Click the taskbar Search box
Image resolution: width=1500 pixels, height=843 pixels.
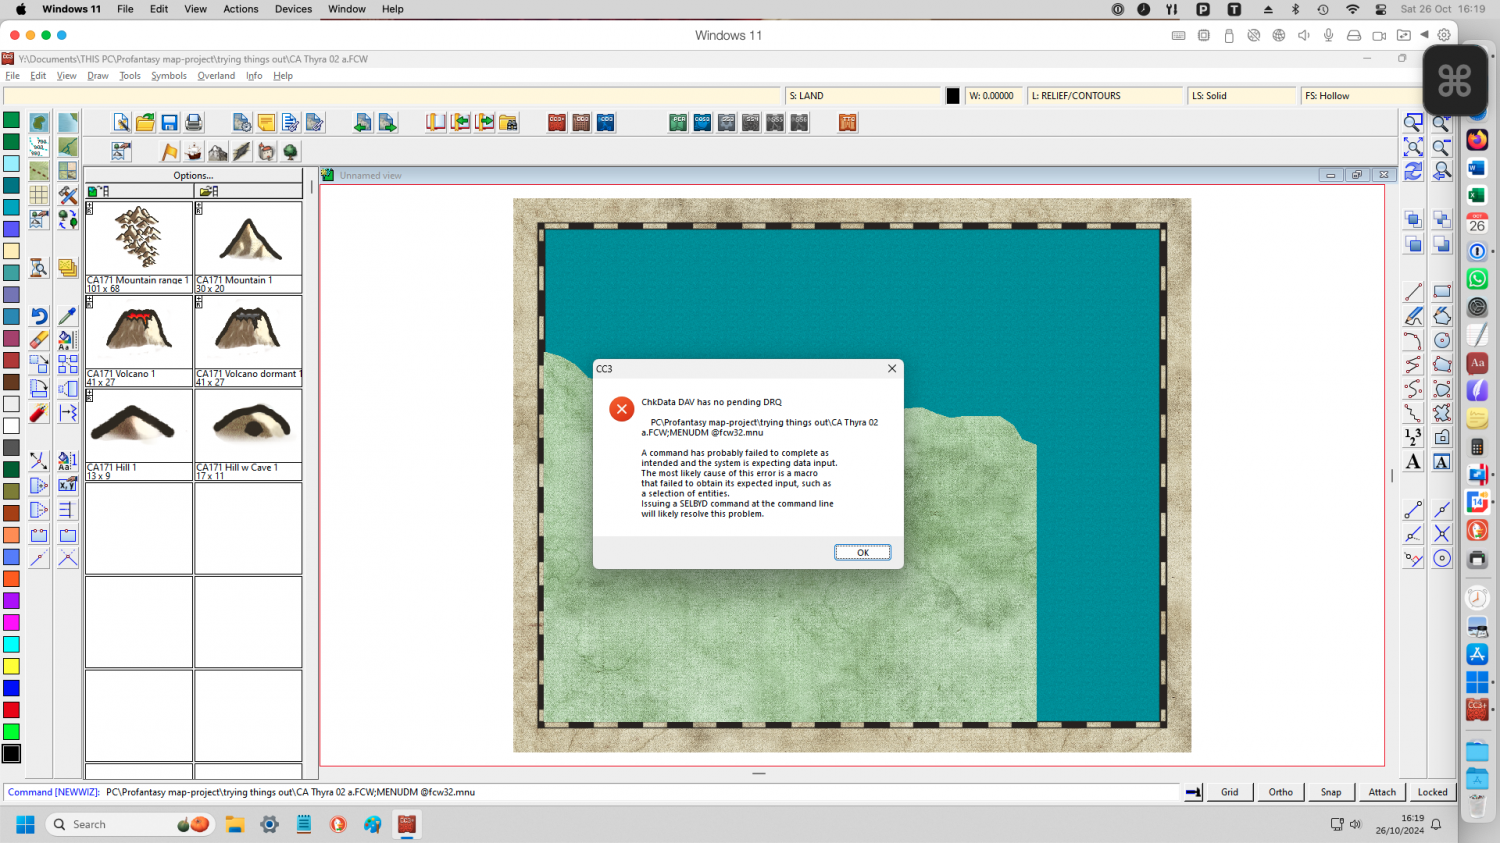130,824
